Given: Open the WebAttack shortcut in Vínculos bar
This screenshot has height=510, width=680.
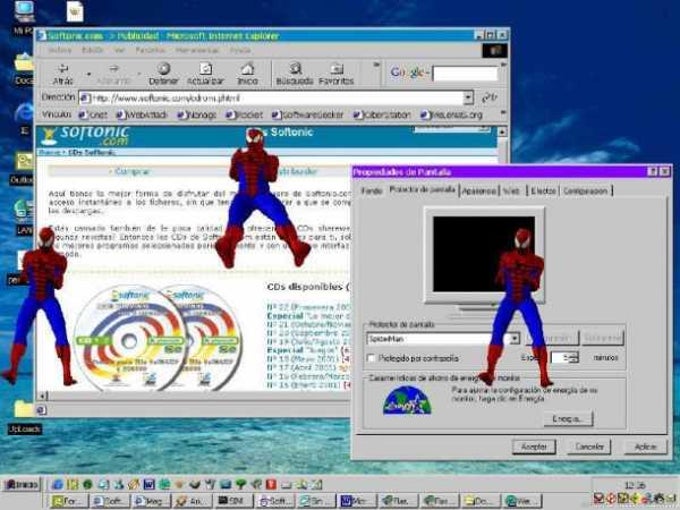Looking at the screenshot, I should point(141,115).
